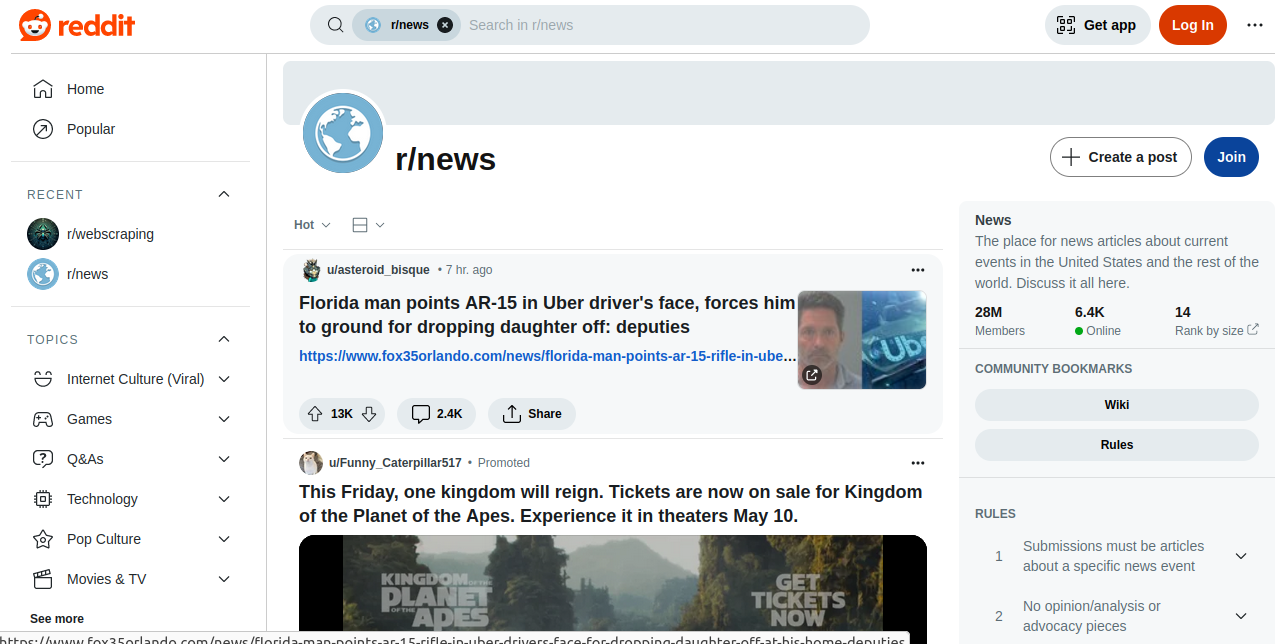This screenshot has height=644, width=1287.
Task: Click the Movies & TV clapperboard icon
Action: tap(43, 579)
